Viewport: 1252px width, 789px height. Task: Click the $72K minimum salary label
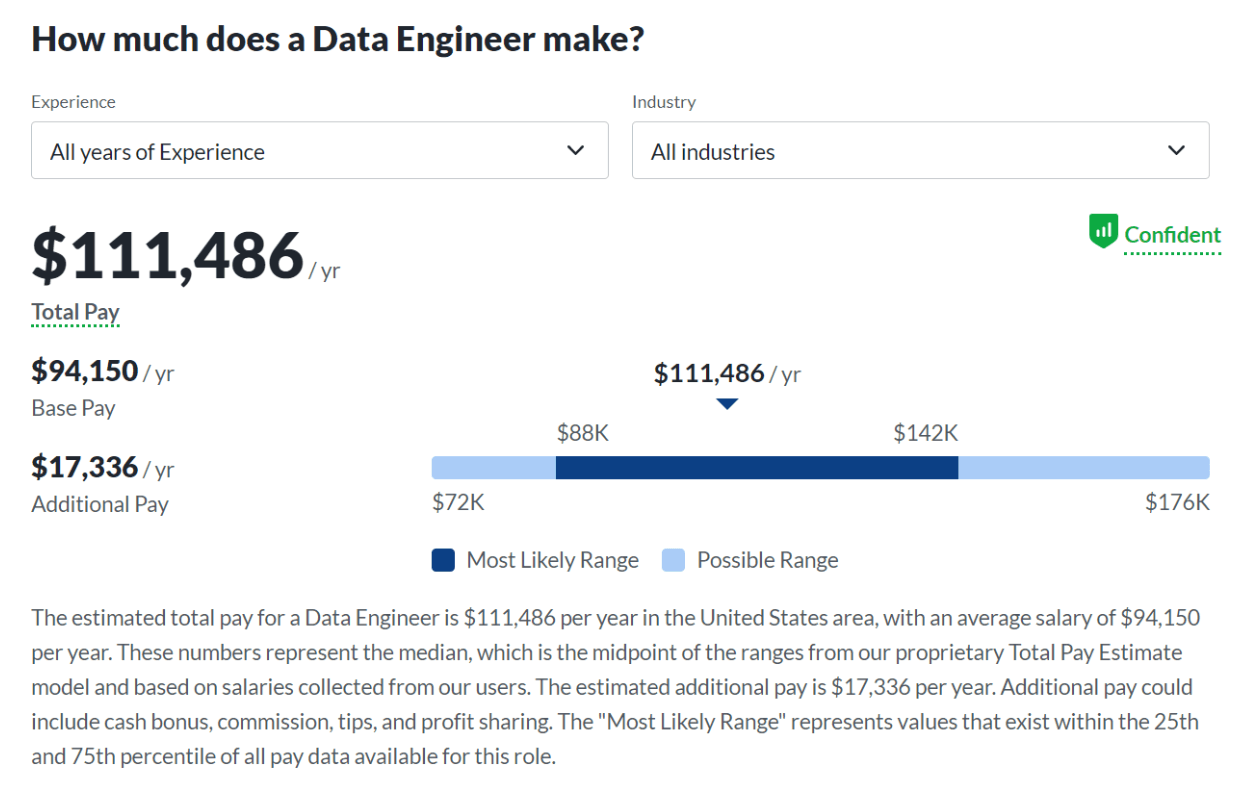(x=458, y=502)
